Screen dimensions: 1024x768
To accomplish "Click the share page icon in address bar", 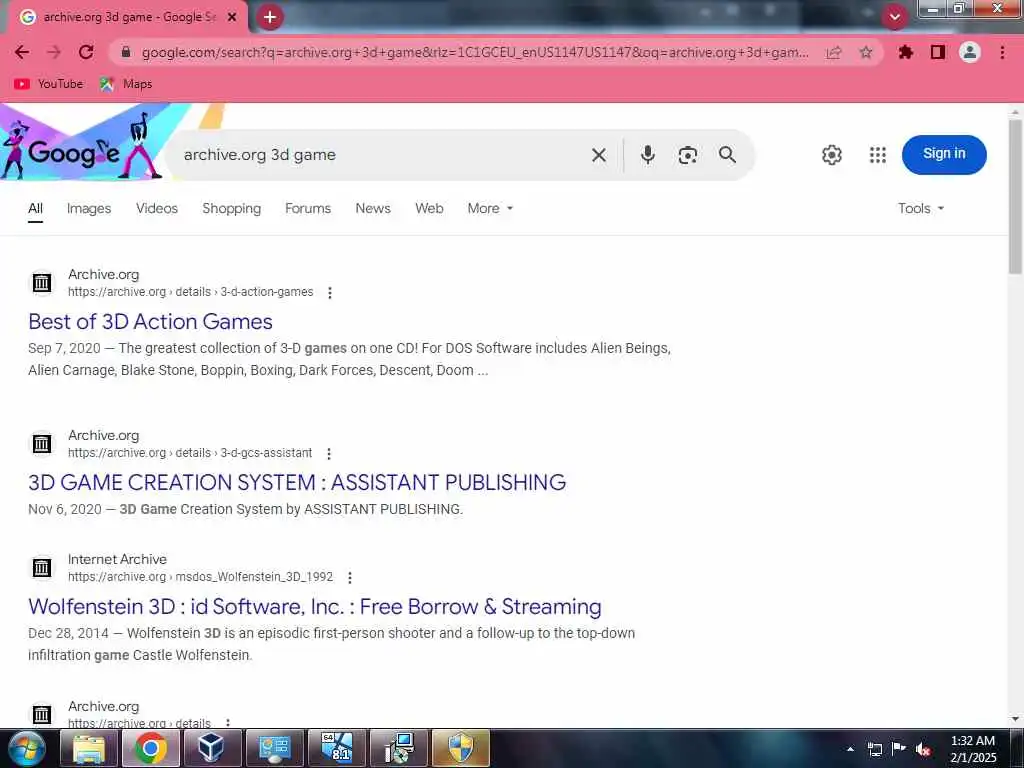I will point(833,52).
